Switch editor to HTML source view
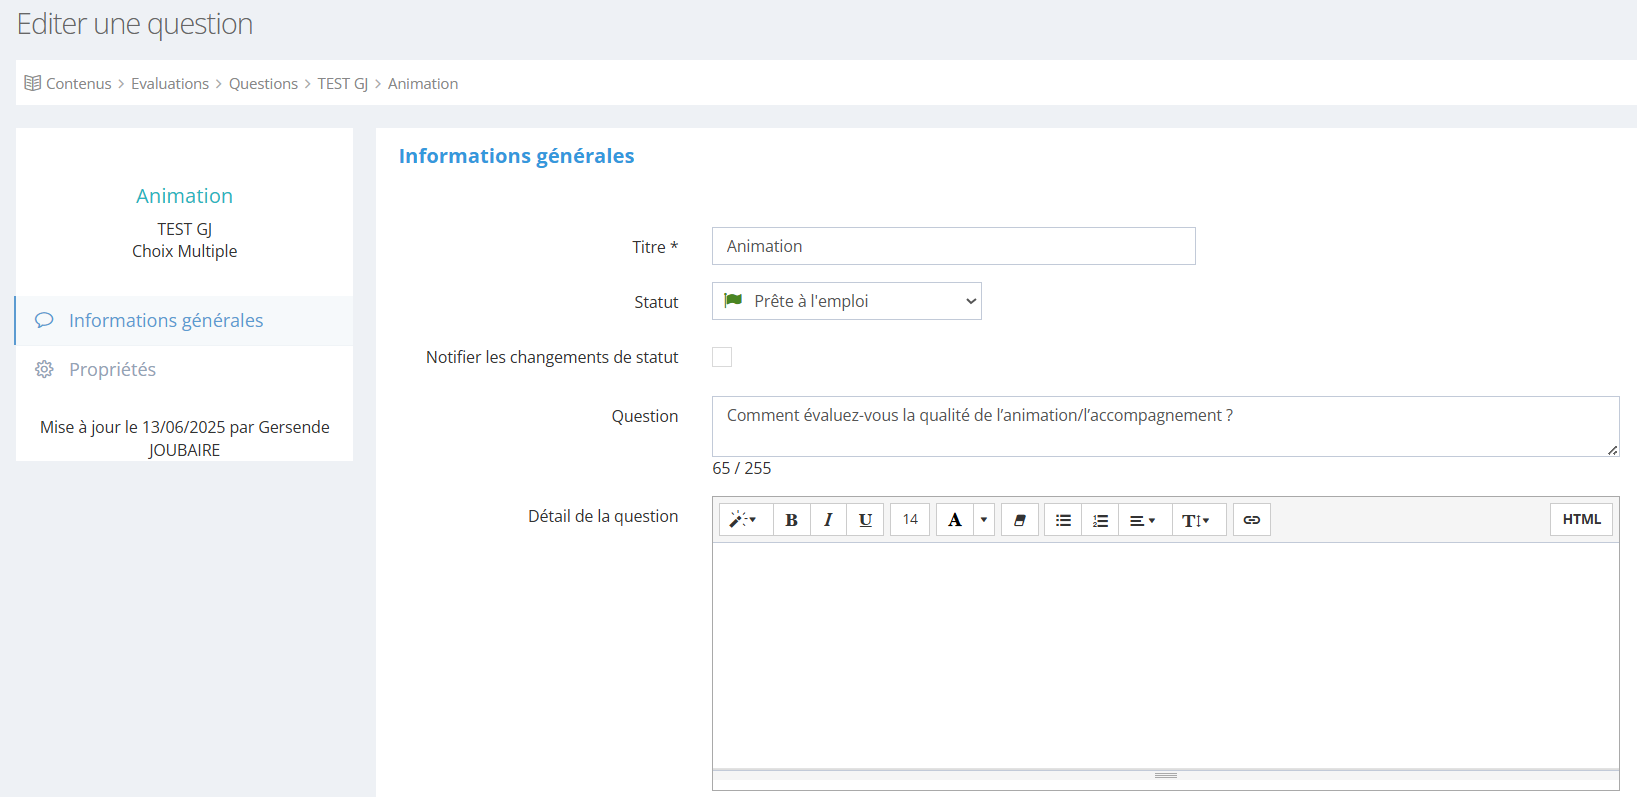The image size is (1637, 797). [x=1581, y=520]
